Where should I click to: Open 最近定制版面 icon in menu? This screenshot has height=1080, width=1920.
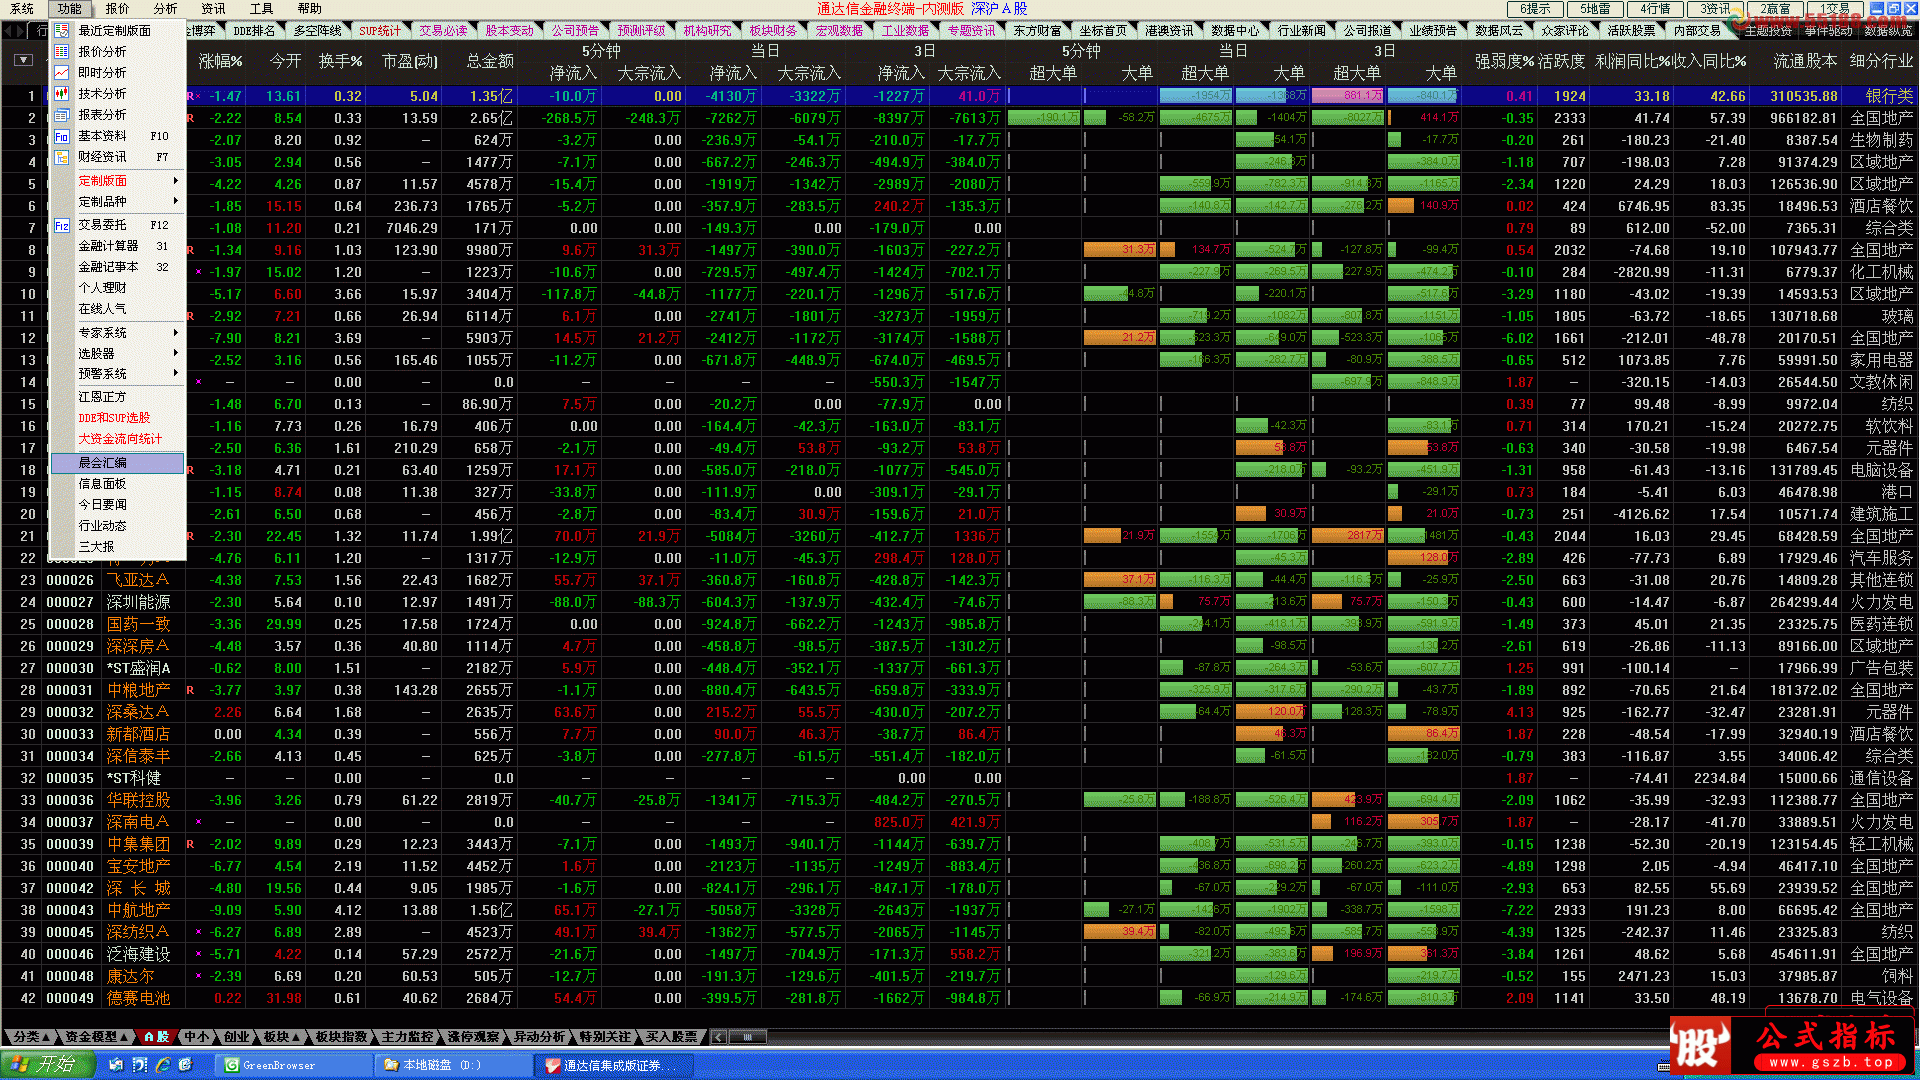point(62,31)
